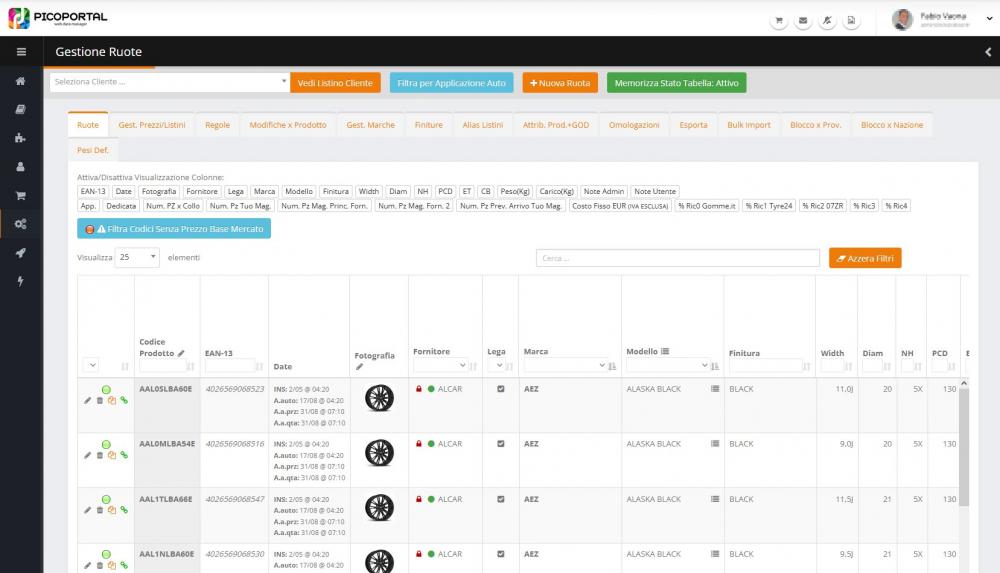Open model list icon for AAL0SLBA60E row
This screenshot has height=573, width=1000.
[715, 389]
